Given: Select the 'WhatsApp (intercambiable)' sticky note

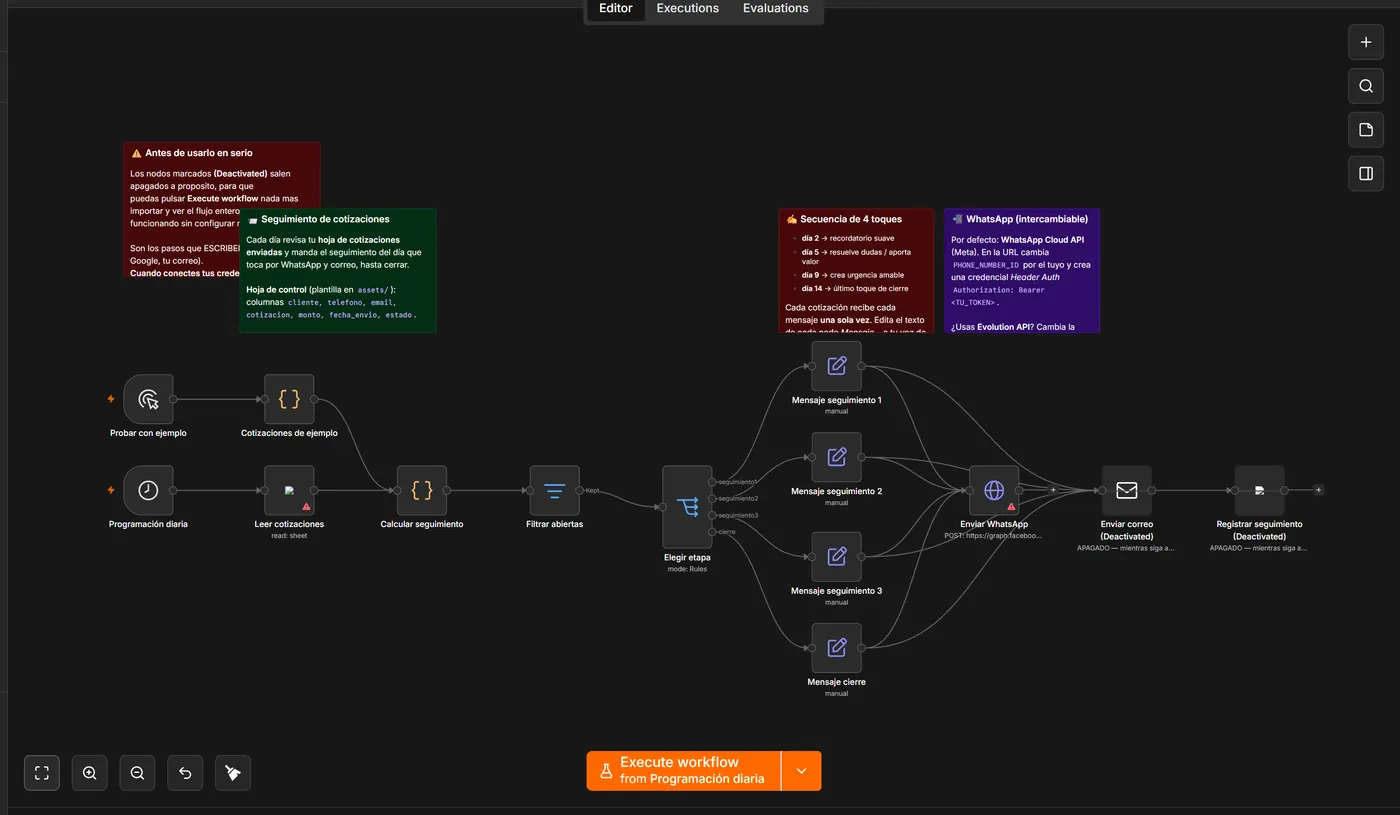Looking at the screenshot, I should click(x=1022, y=270).
